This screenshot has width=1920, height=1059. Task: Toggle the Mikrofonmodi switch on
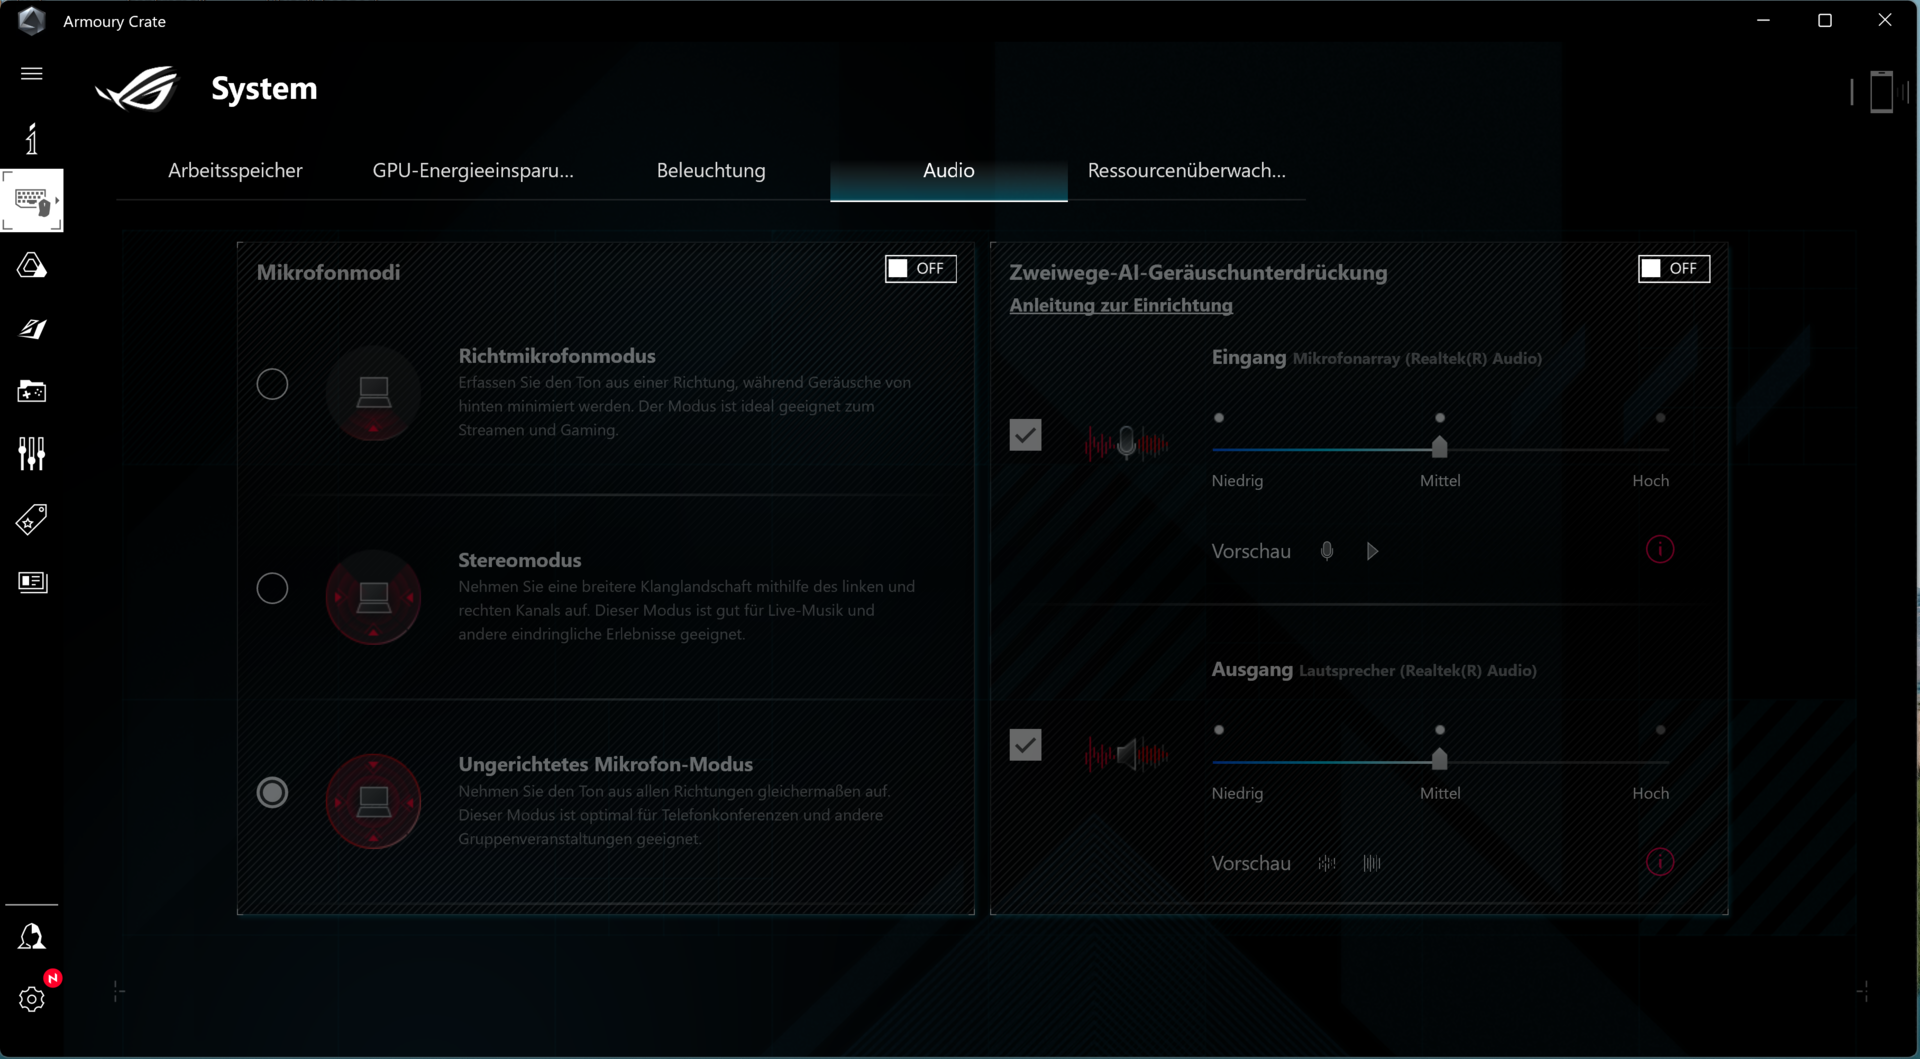tap(920, 268)
